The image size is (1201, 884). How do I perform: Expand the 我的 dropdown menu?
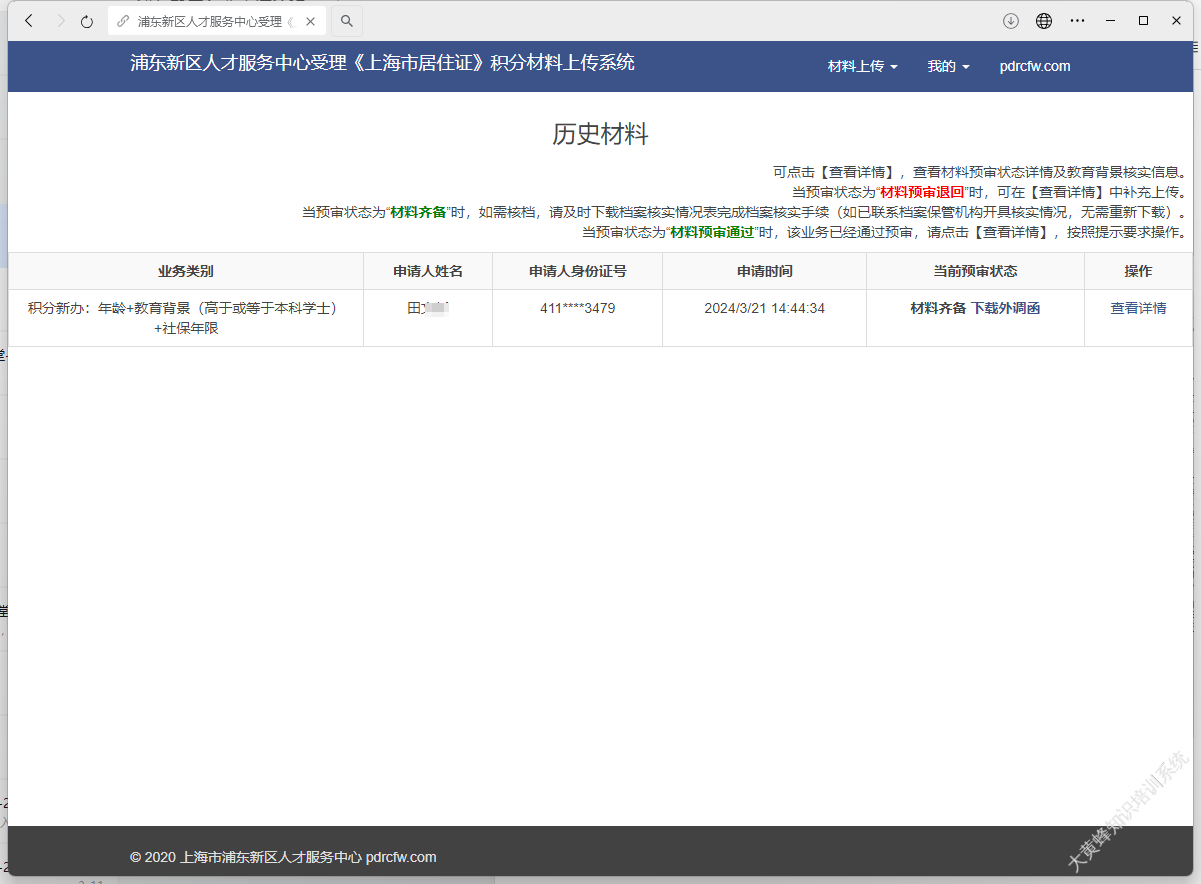pyautogui.click(x=948, y=66)
